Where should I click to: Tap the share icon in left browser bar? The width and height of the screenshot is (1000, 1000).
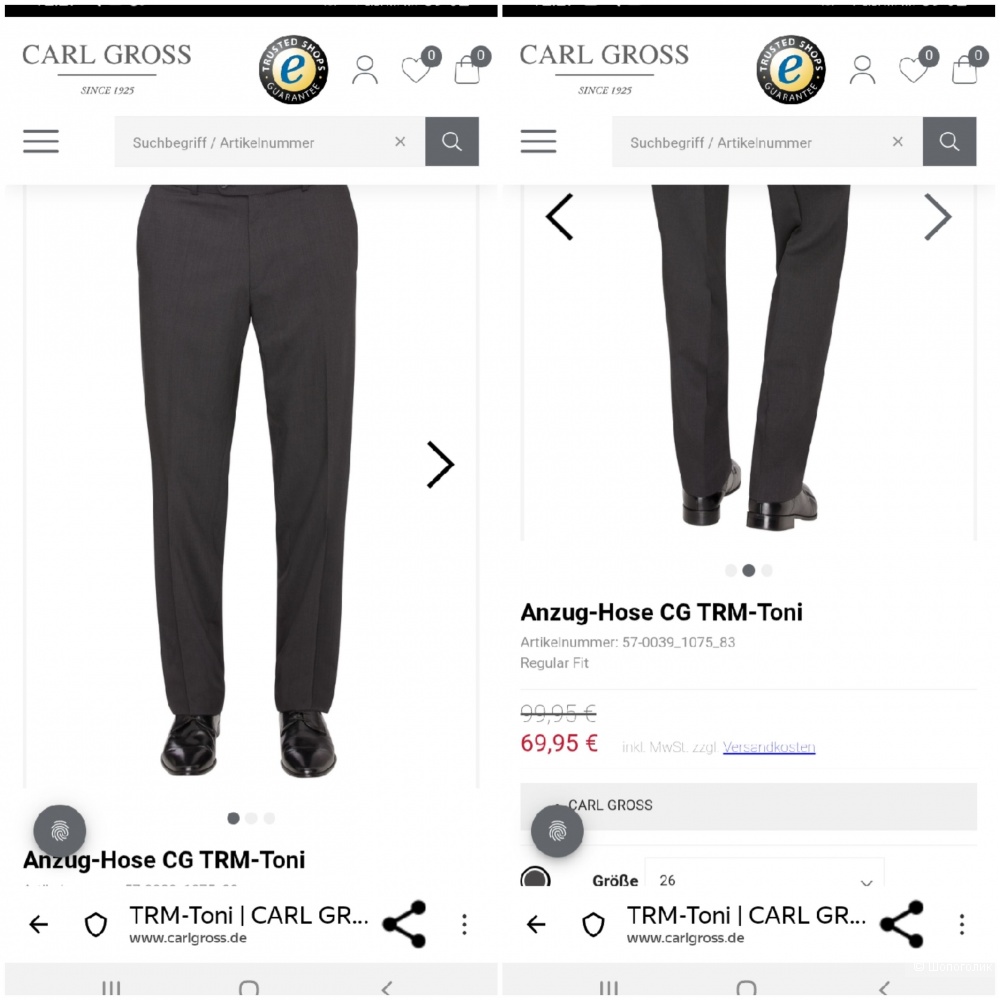pyautogui.click(x=404, y=923)
